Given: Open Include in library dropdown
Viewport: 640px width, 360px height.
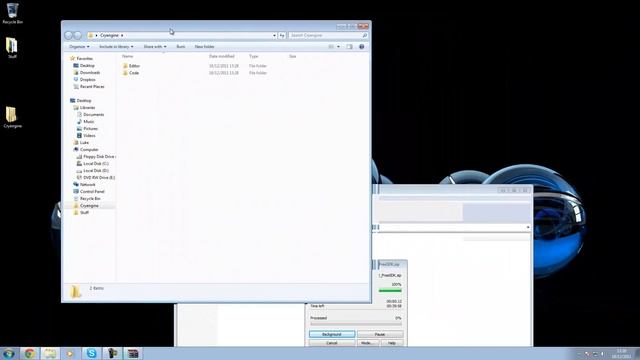Looking at the screenshot, I should (x=116, y=47).
